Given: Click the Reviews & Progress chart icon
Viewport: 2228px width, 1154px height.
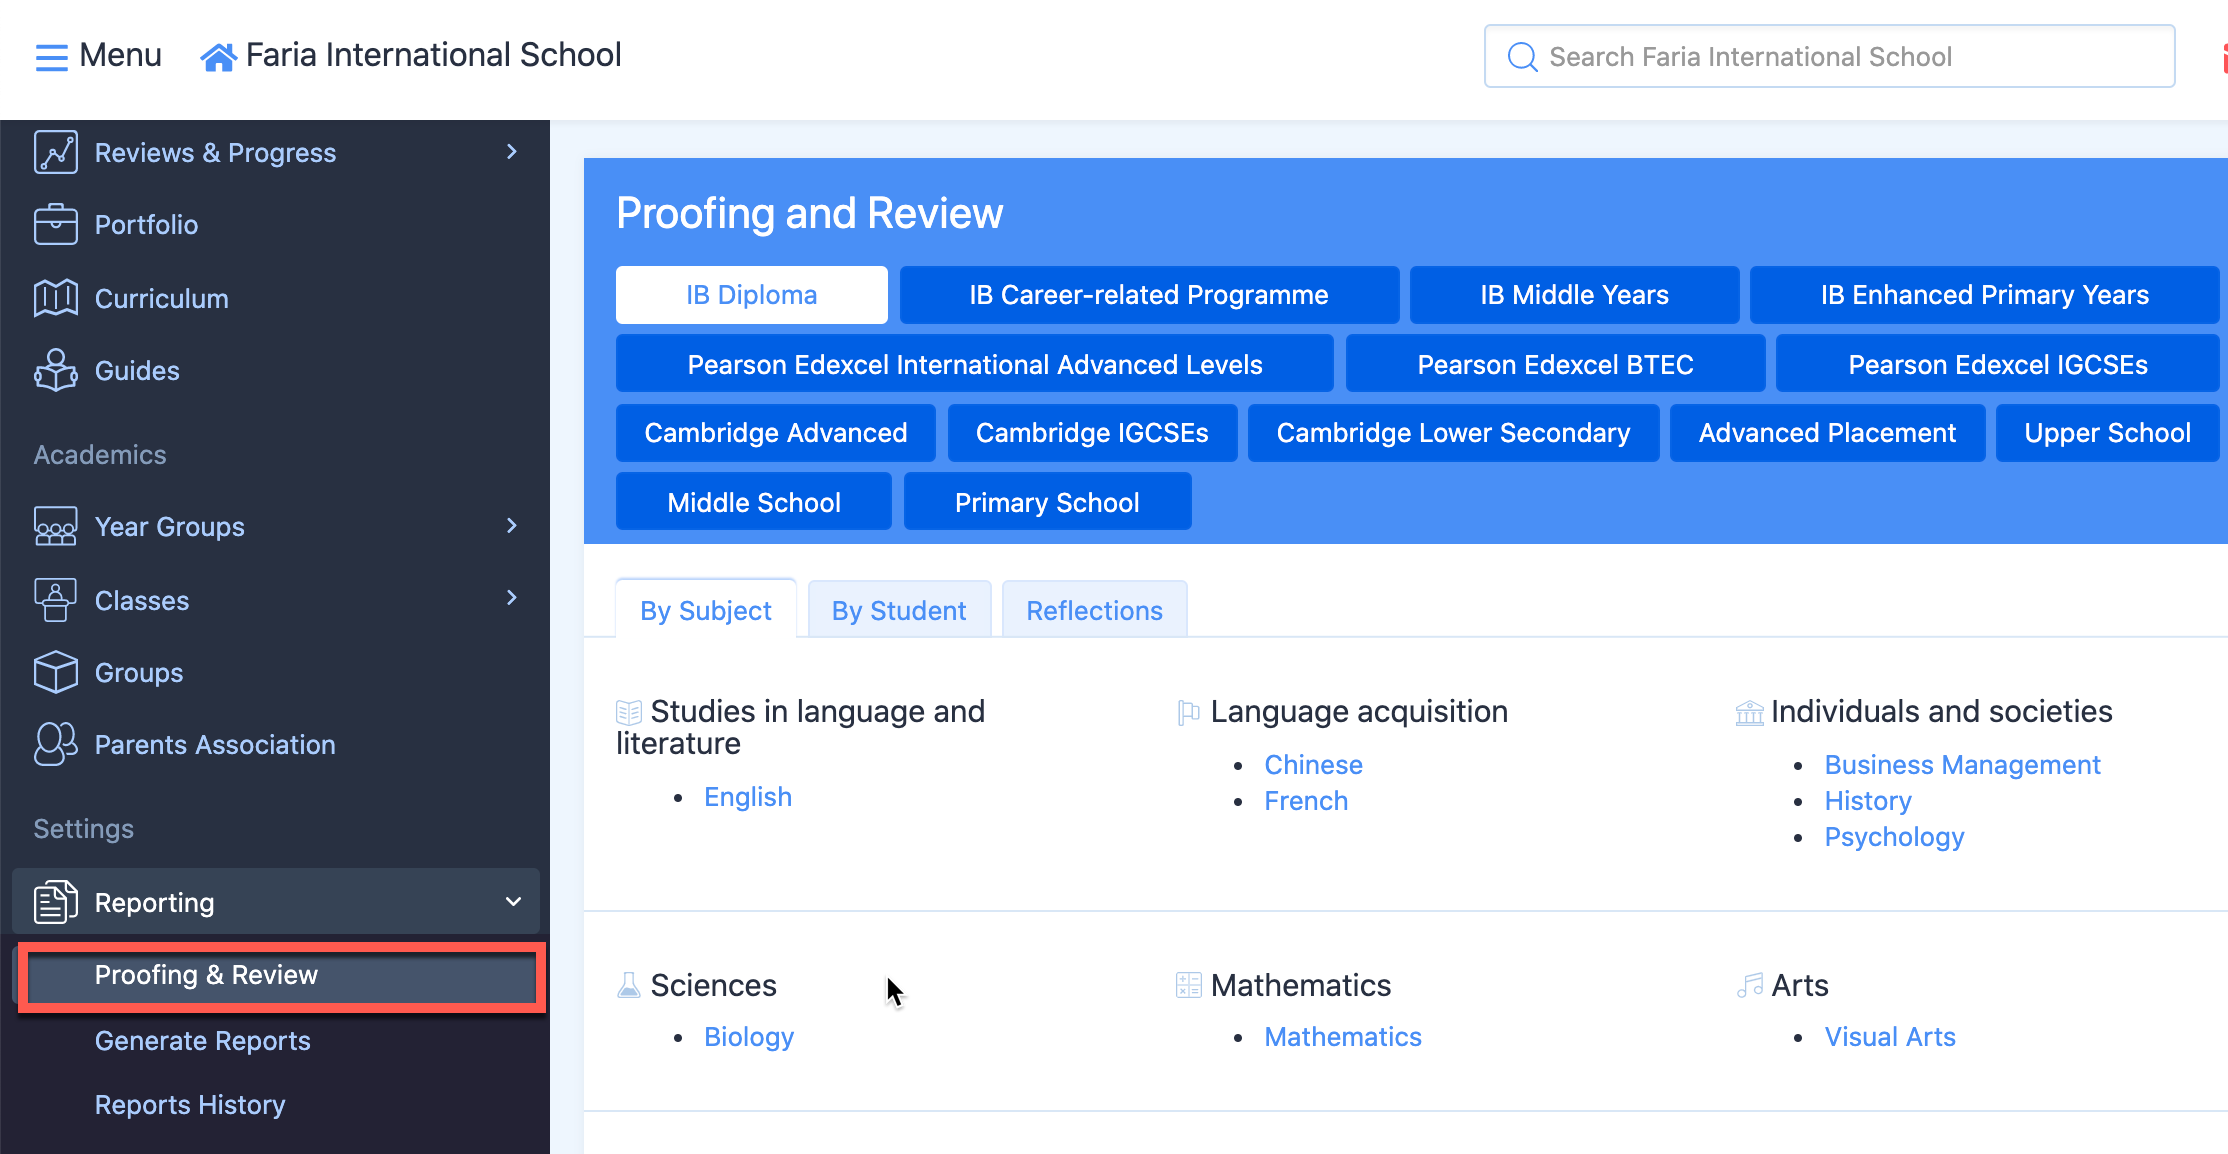Looking at the screenshot, I should coord(55,152).
